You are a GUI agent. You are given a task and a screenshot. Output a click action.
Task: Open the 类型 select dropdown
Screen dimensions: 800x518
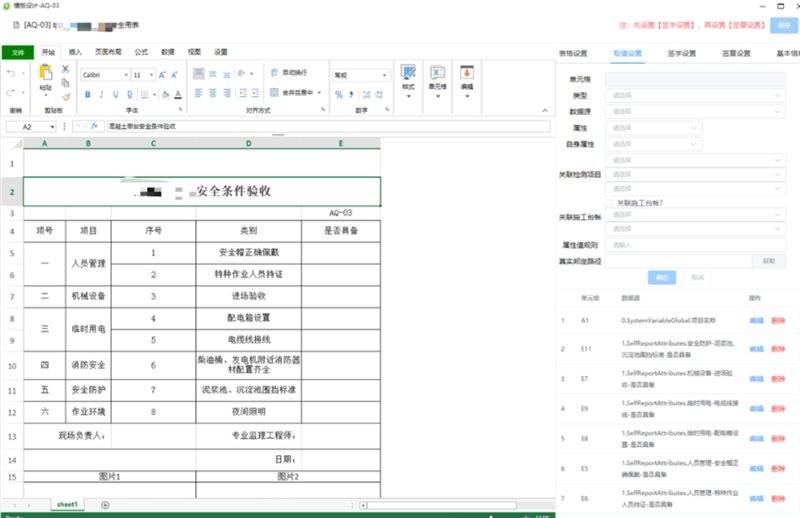[x=695, y=95]
